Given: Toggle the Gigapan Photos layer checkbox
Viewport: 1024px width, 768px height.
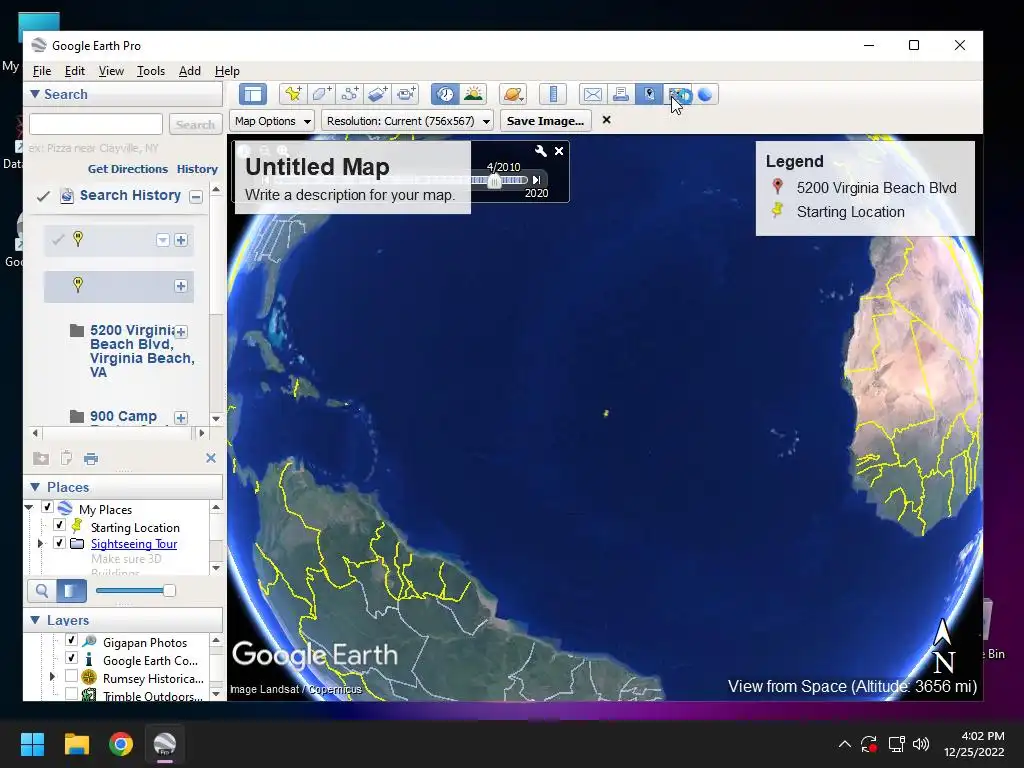Looking at the screenshot, I should click(72, 641).
